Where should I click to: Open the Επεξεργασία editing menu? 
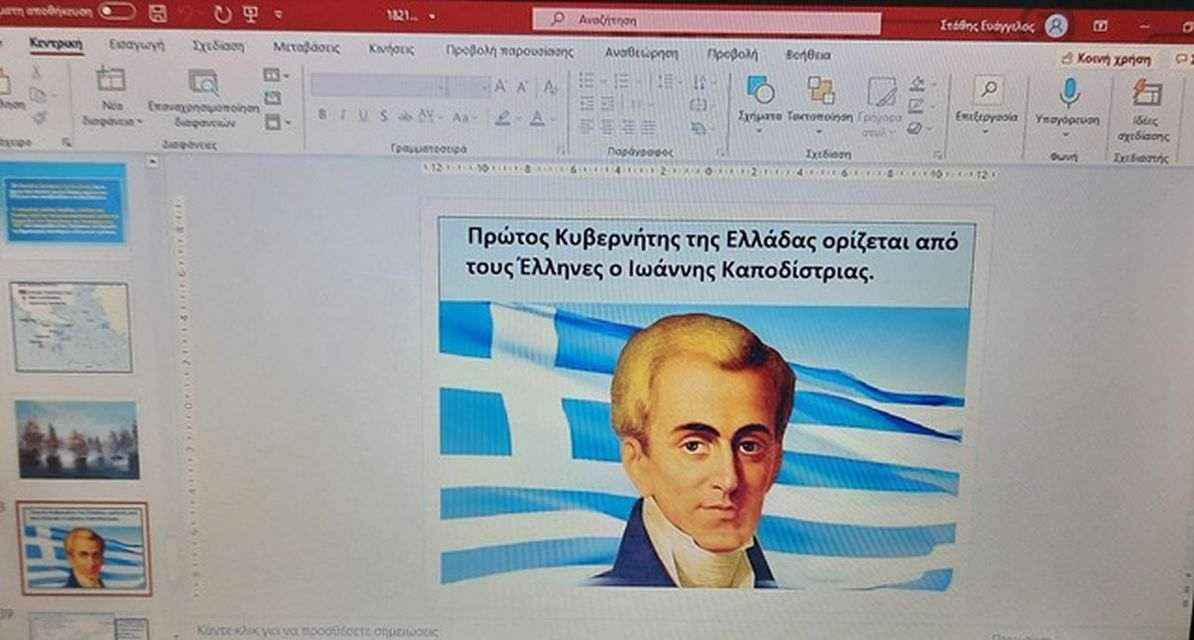pos(987,104)
